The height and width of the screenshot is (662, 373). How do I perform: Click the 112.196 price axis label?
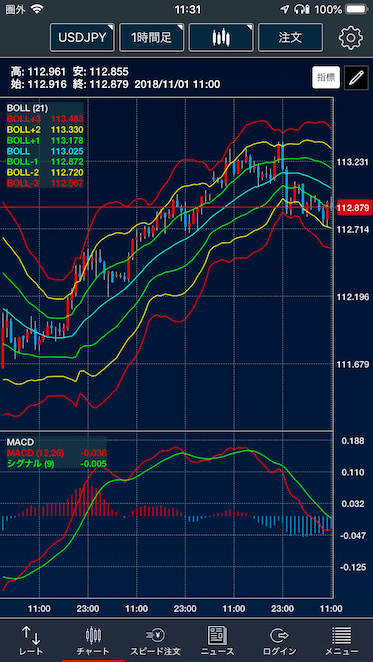pos(354,297)
